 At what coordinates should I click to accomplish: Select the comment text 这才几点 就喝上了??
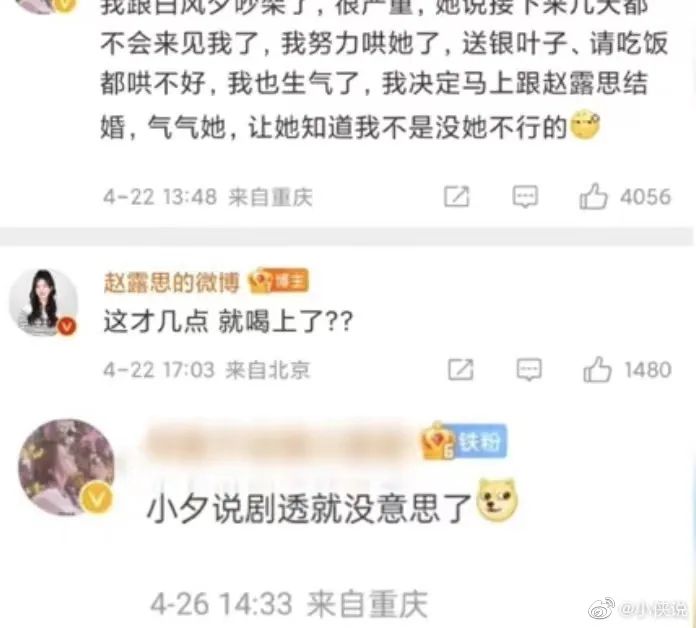pos(228,321)
